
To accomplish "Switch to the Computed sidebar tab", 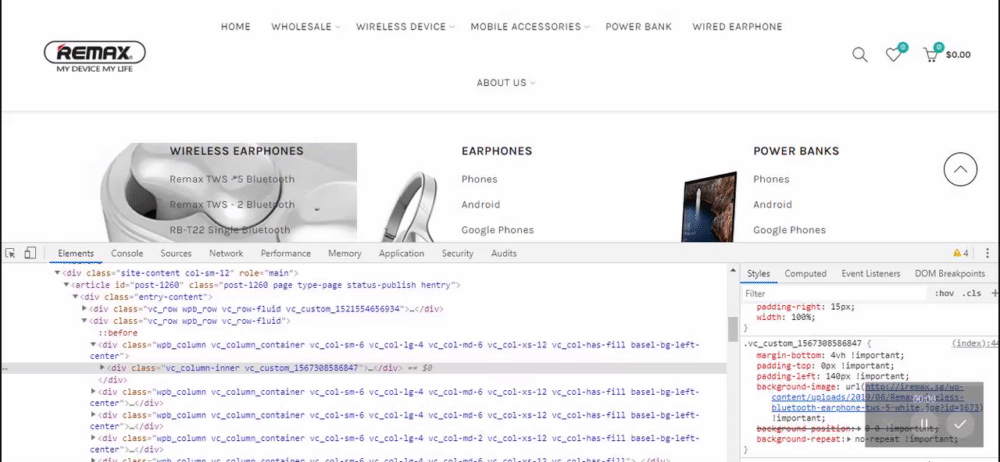I will [x=805, y=274].
